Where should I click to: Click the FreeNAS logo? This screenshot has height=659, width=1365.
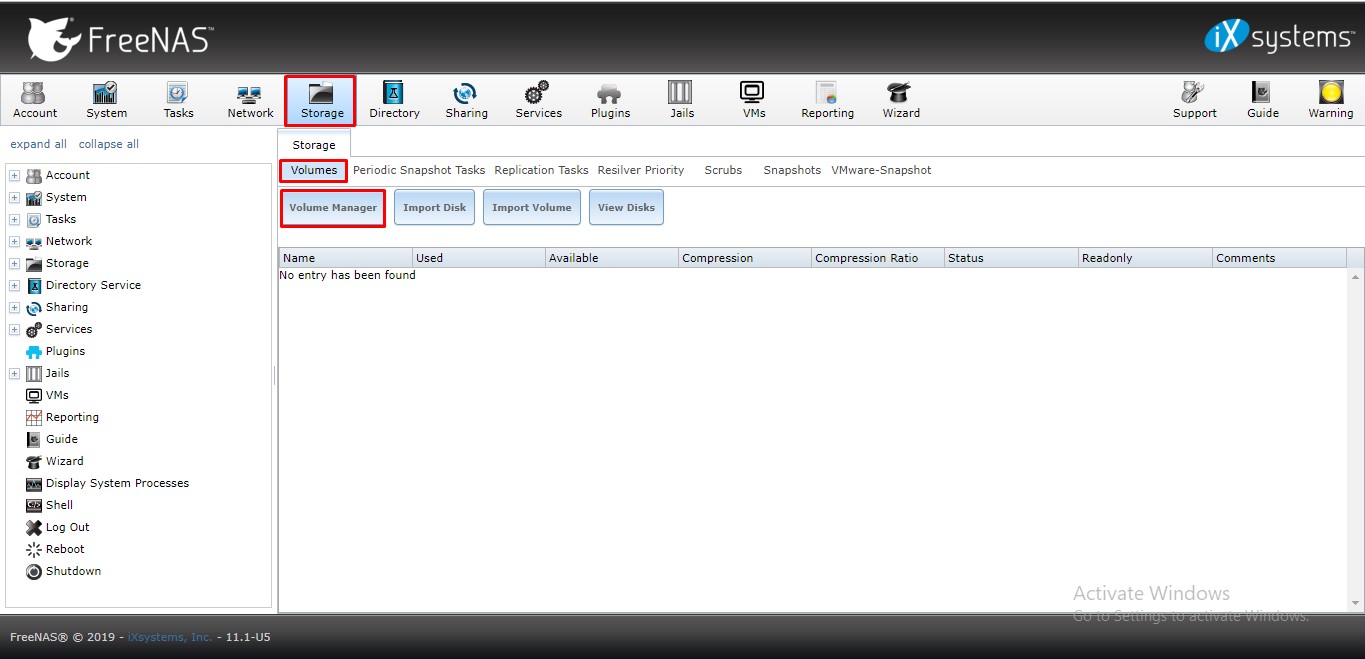pyautogui.click(x=120, y=39)
